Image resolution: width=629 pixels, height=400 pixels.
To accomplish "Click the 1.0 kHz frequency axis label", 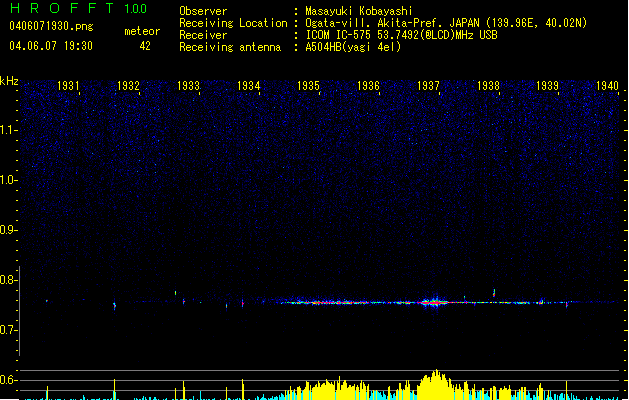I will tap(9, 180).
